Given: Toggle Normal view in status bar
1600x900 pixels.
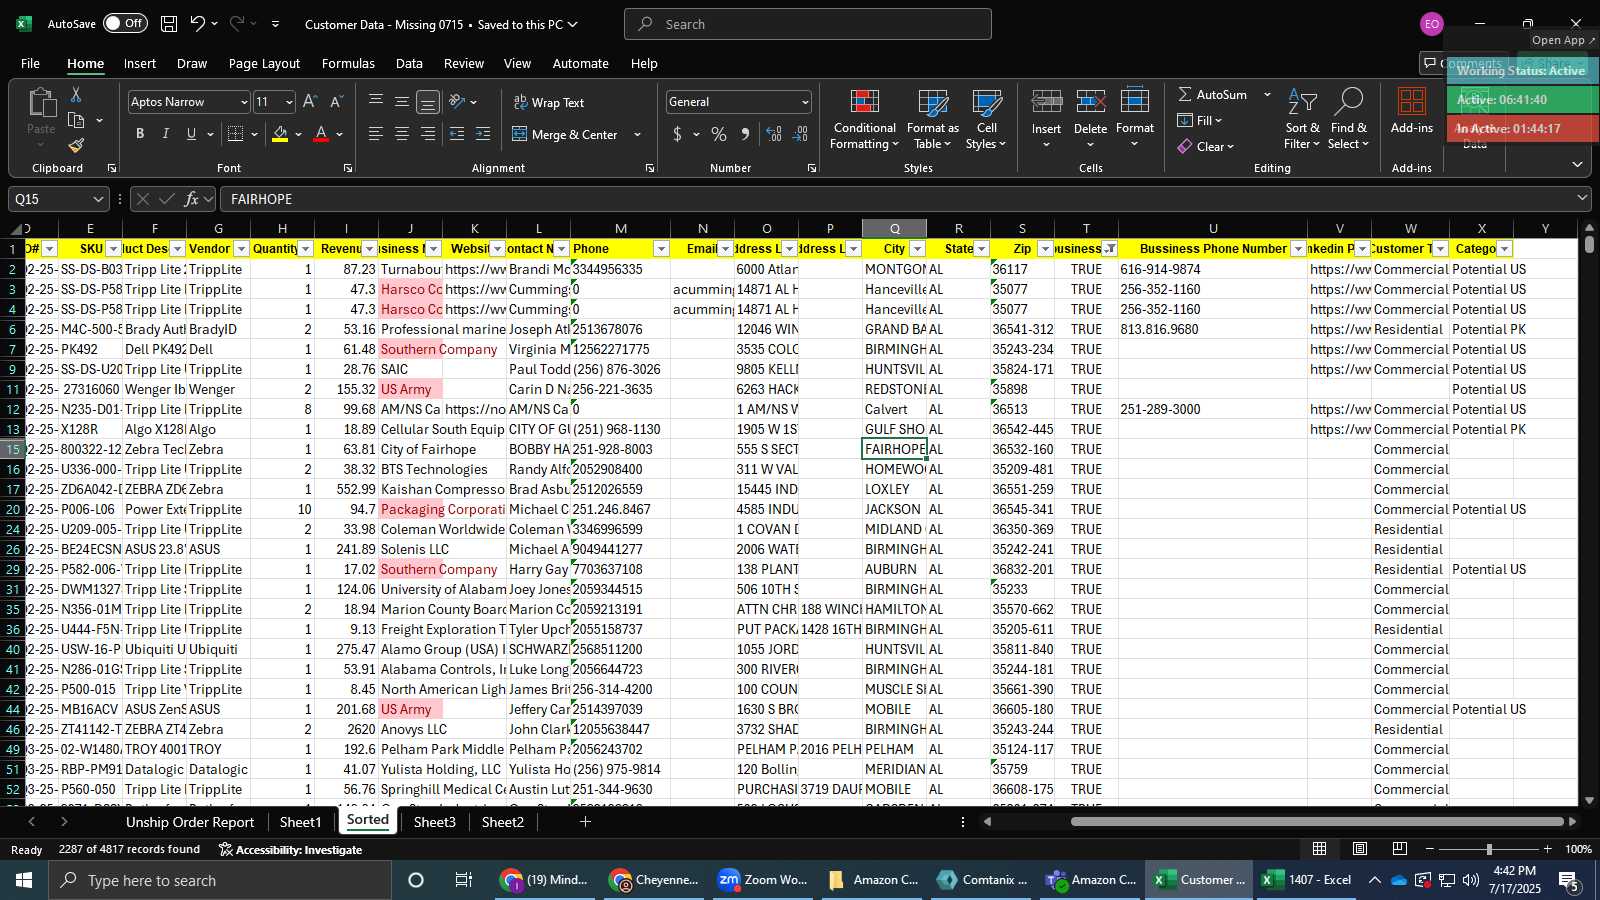Looking at the screenshot, I should 1320,849.
